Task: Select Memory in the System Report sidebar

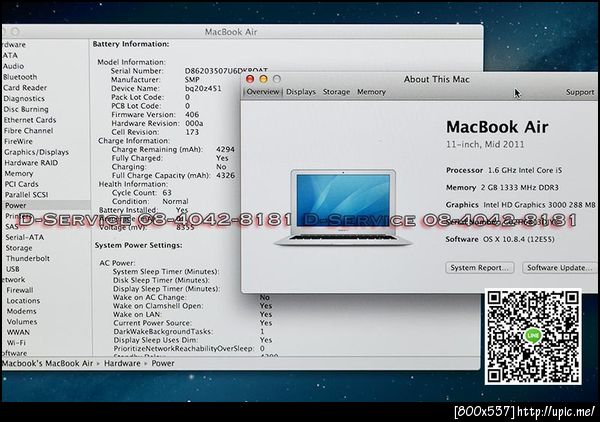Action: (19, 173)
